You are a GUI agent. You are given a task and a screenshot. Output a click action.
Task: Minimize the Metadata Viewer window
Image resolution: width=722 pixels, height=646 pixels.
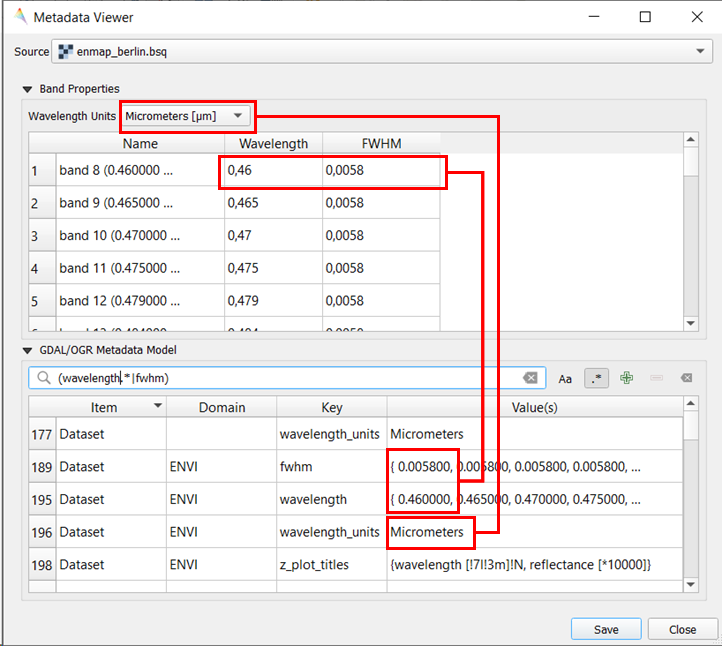(x=594, y=17)
